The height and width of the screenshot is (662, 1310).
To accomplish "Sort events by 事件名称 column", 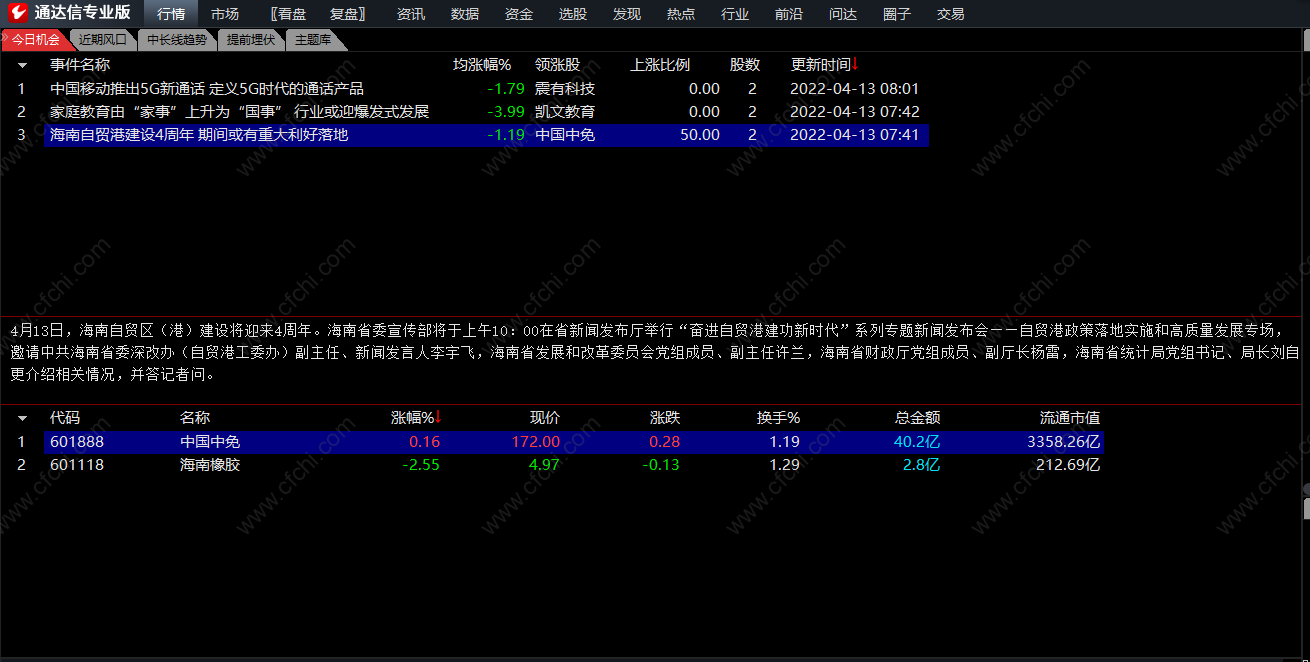I will click(80, 65).
